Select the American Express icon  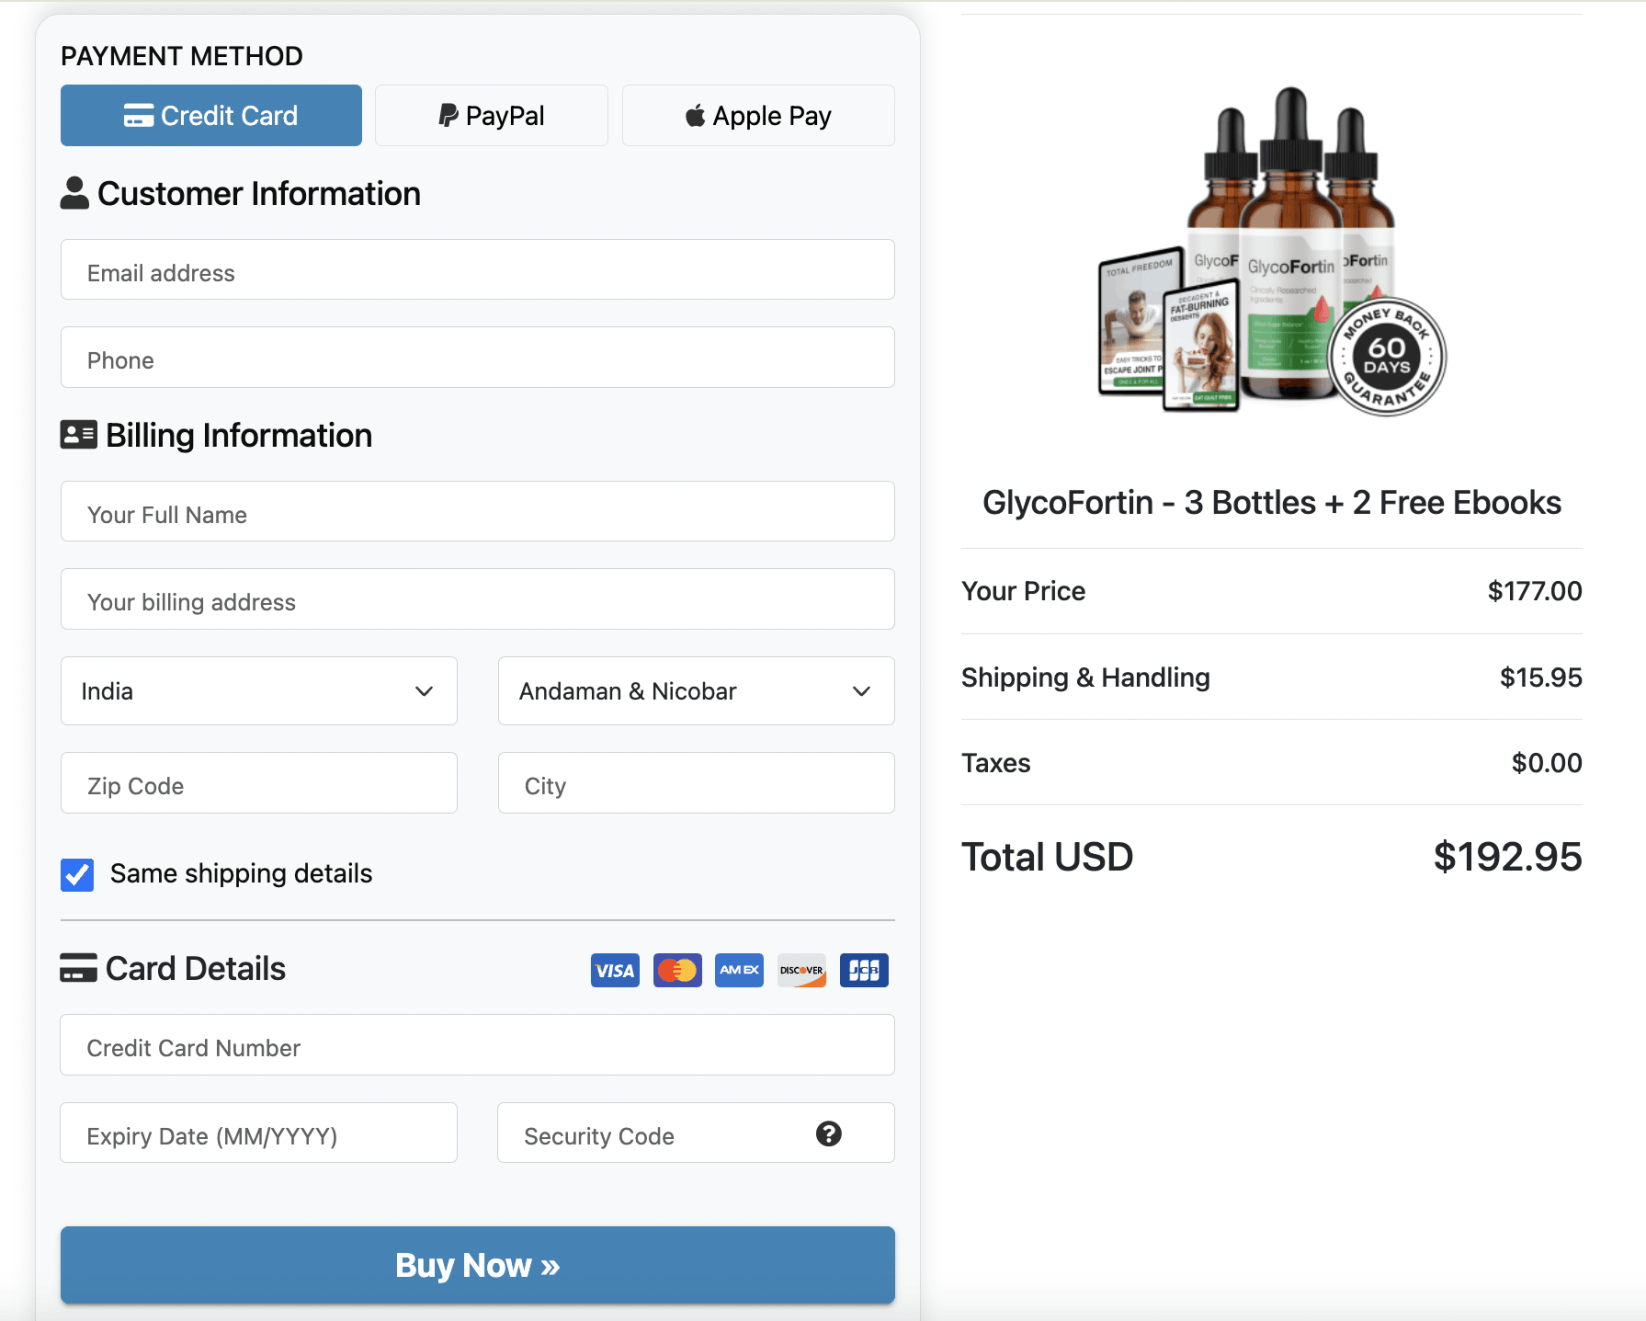[x=739, y=970]
